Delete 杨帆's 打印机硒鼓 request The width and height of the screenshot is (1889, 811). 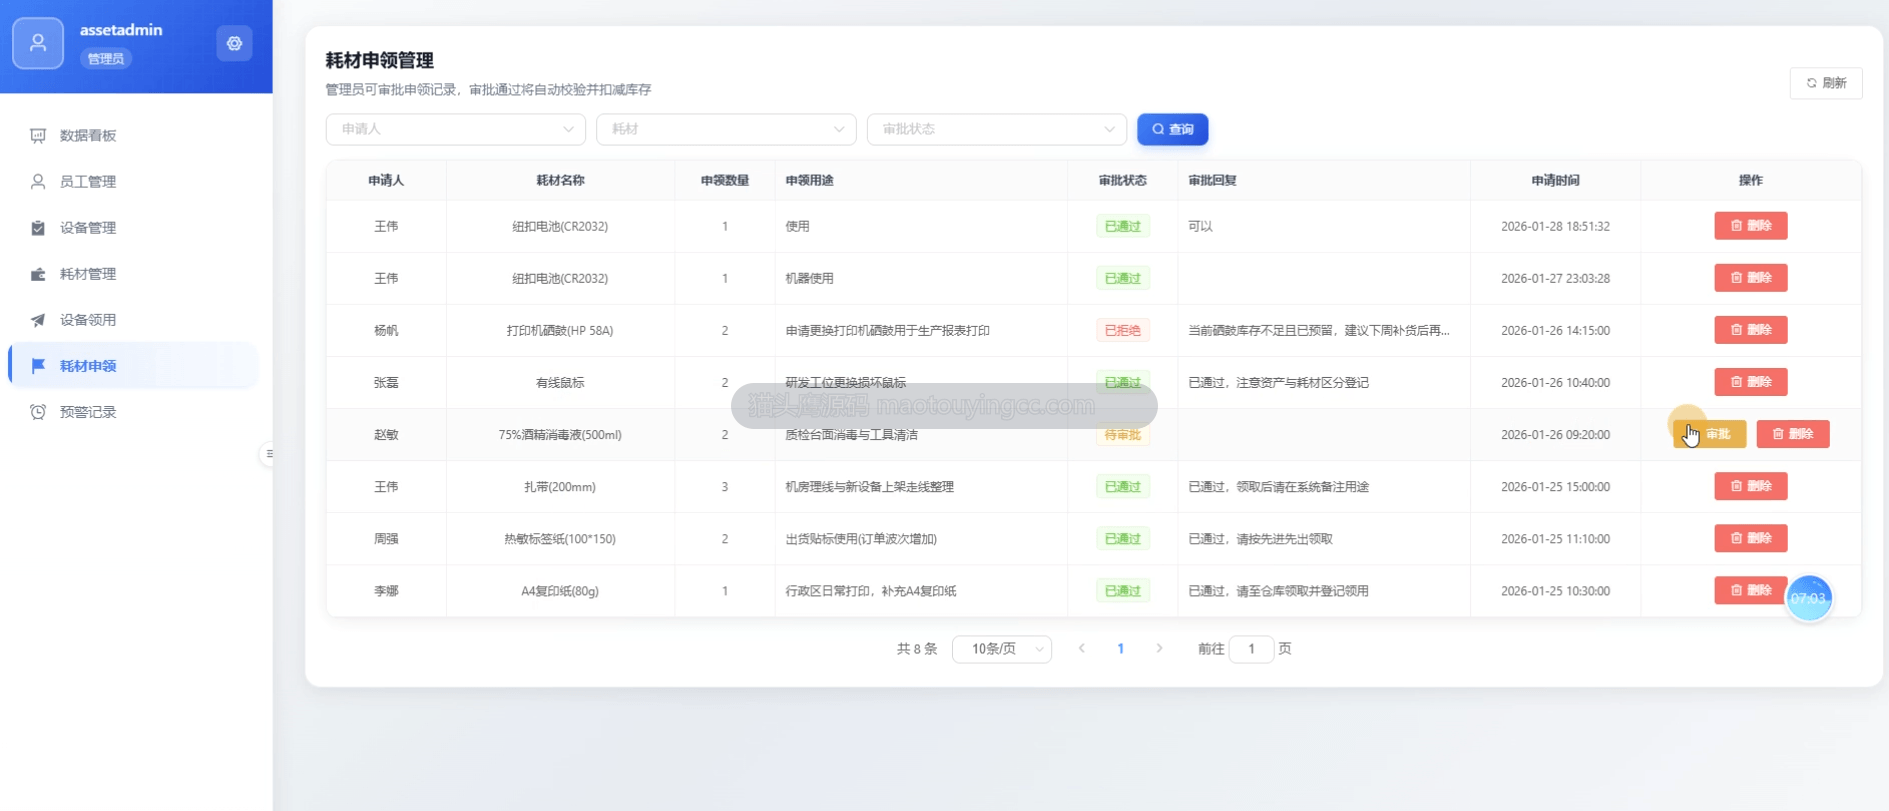(x=1751, y=330)
